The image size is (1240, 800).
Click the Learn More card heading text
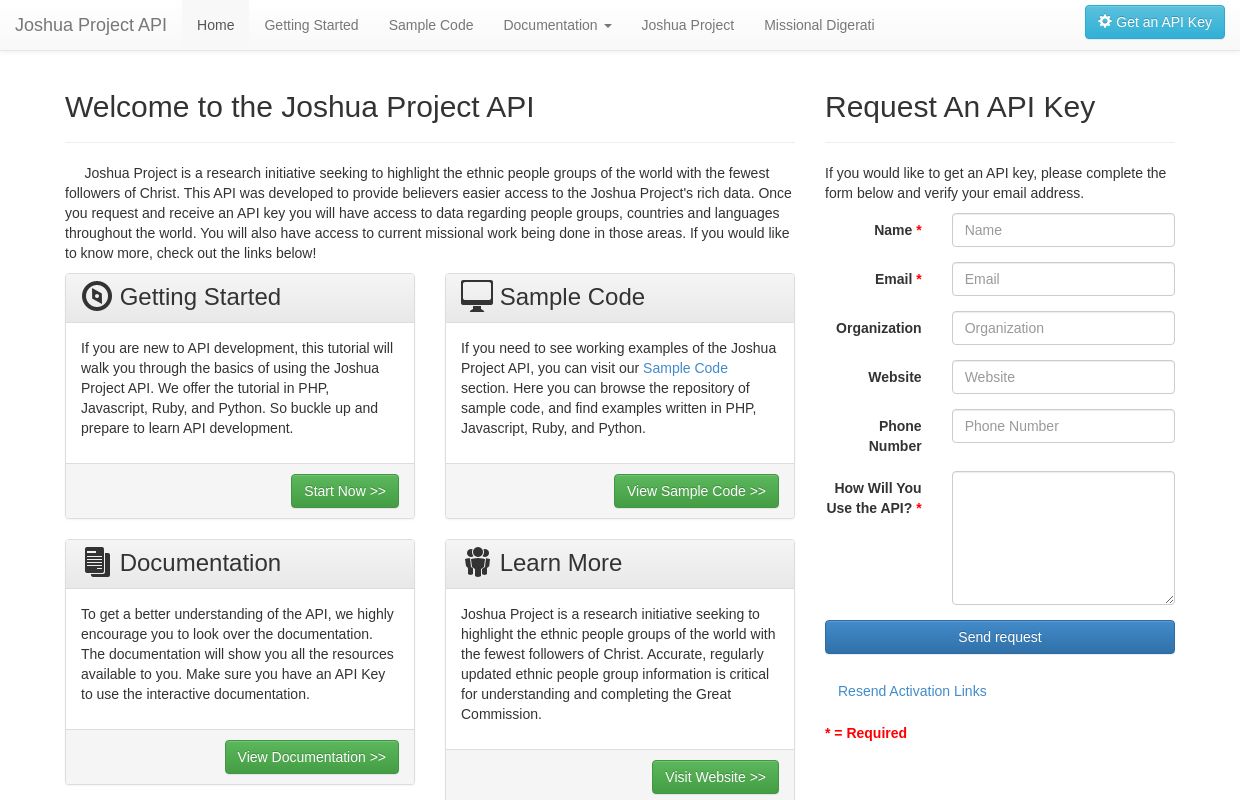pyautogui.click(x=561, y=563)
